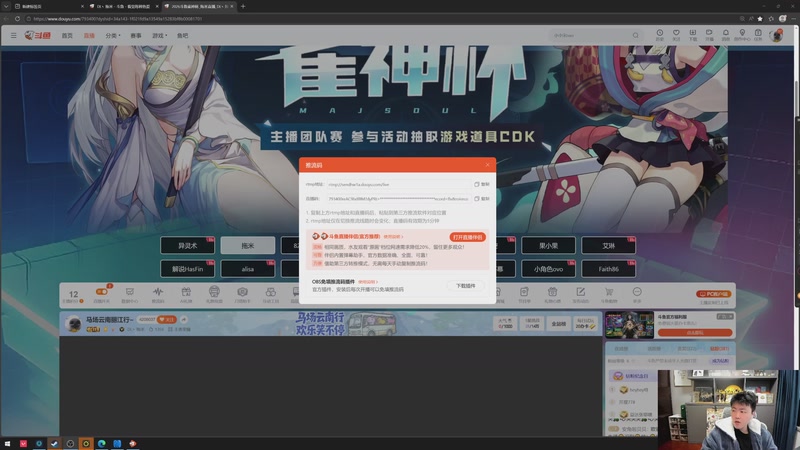Click the orange 打开直播伴侣 button
Image resolution: width=800 pixels, height=450 pixels.
pos(467,237)
